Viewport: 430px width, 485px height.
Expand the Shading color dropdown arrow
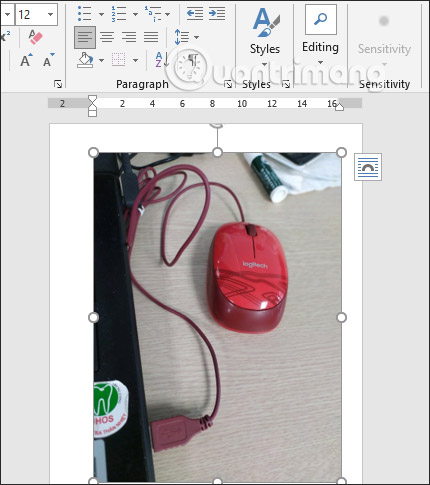tap(101, 60)
